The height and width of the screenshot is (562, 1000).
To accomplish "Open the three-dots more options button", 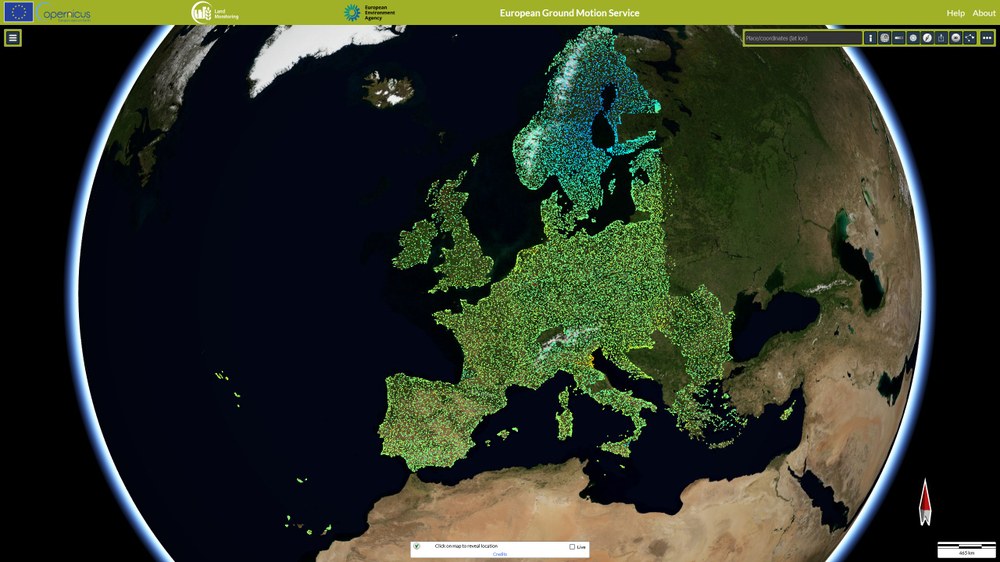I will pos(987,38).
